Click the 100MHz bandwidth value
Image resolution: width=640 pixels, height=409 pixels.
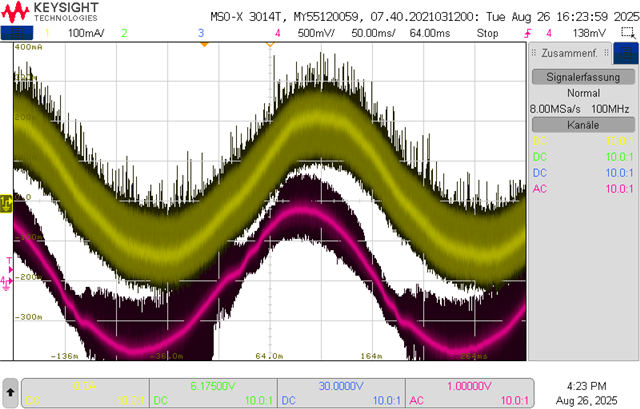click(x=610, y=109)
